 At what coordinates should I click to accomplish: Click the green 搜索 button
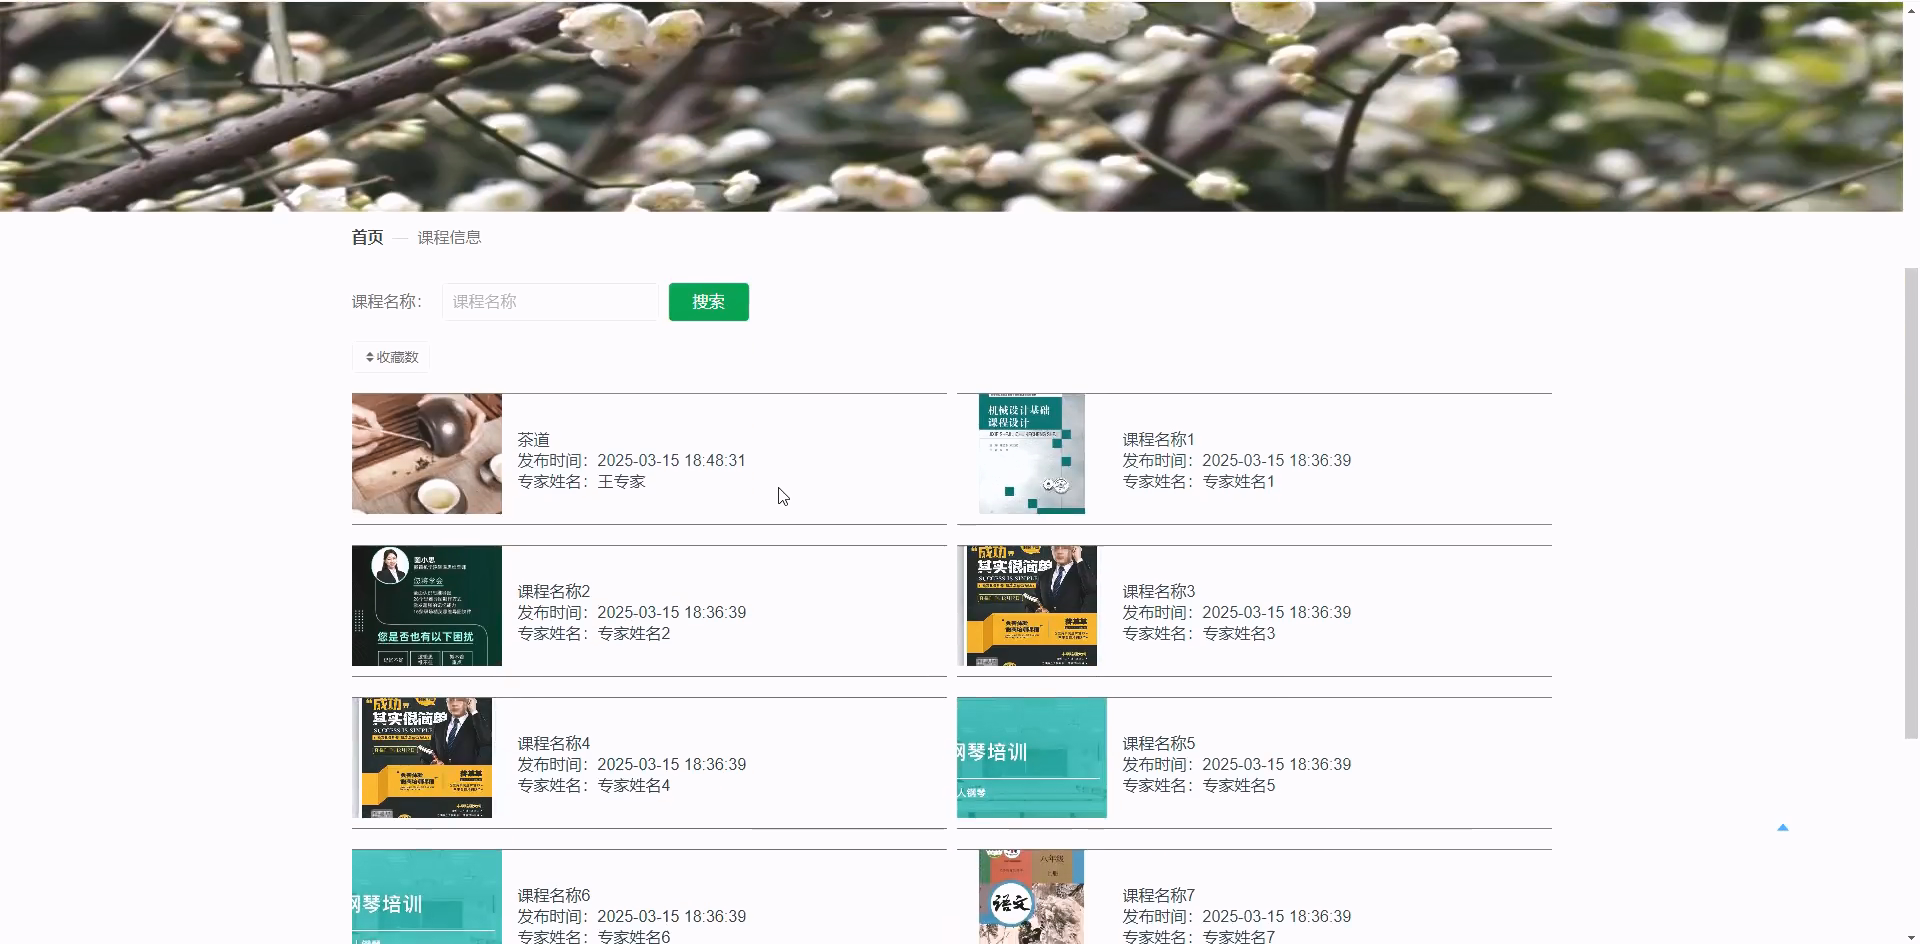[x=709, y=302]
